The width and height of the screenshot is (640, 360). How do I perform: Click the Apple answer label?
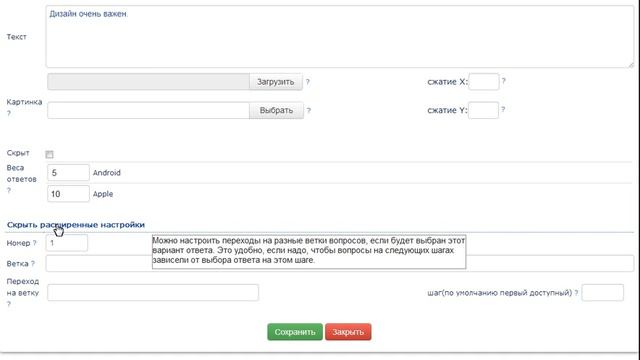pos(103,194)
